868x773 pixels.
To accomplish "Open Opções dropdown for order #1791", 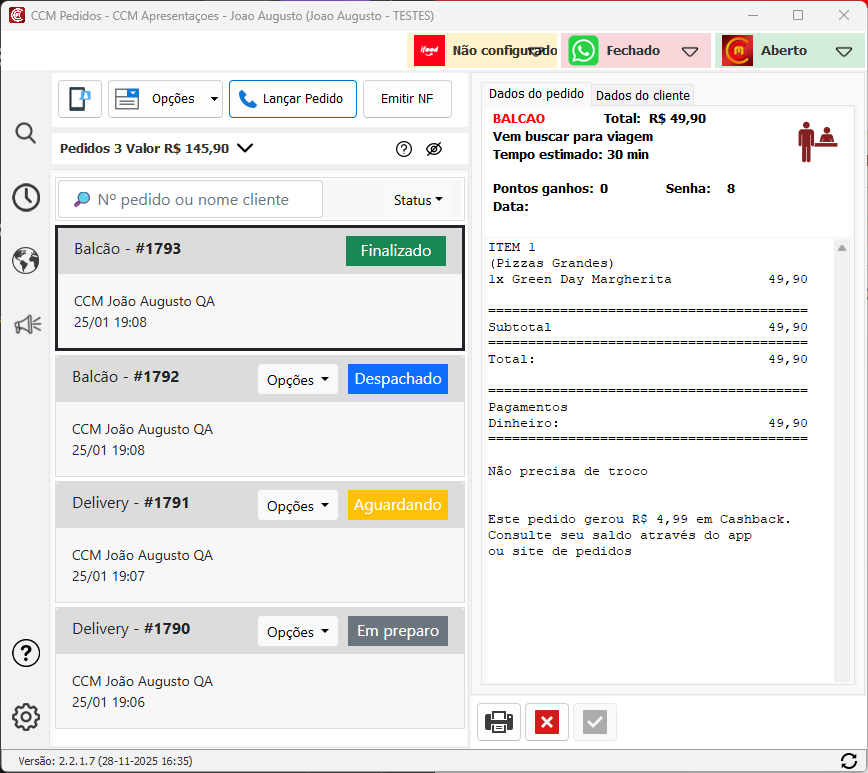I will [298, 506].
